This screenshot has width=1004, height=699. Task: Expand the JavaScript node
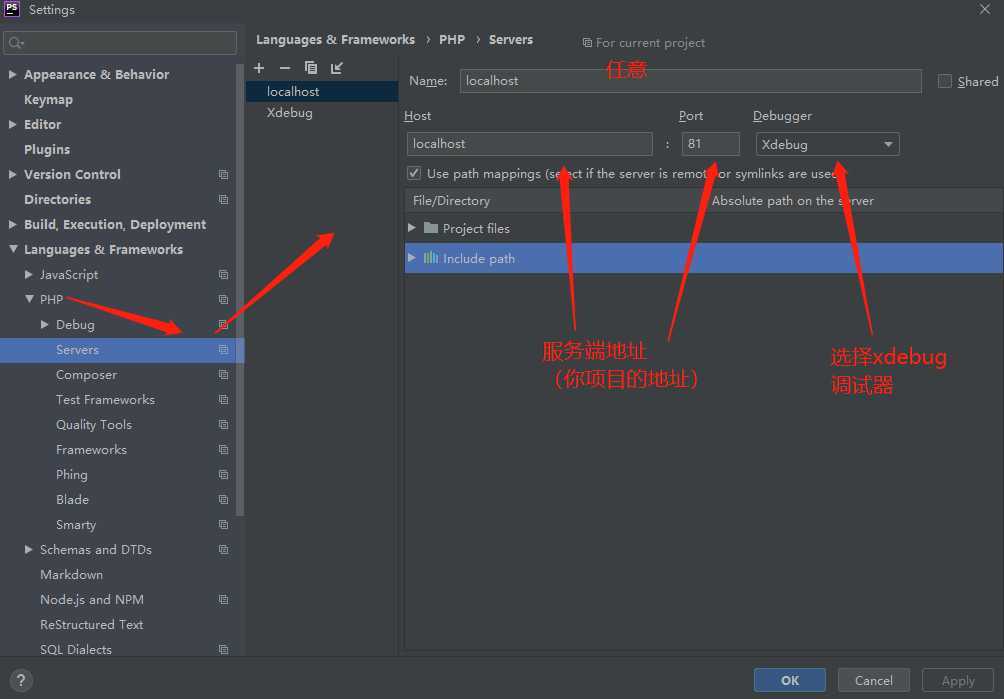[x=28, y=274]
